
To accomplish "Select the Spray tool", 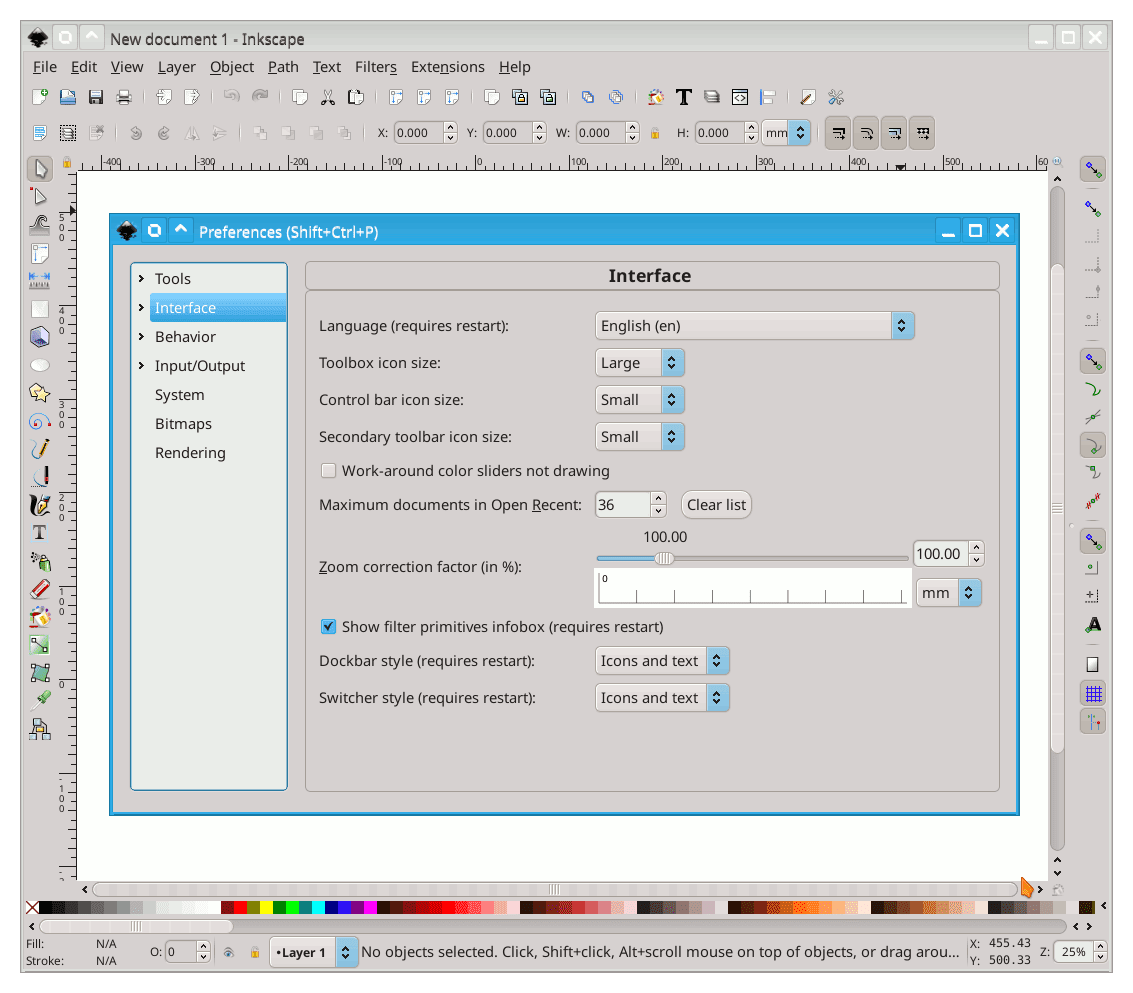I will click(x=40, y=561).
